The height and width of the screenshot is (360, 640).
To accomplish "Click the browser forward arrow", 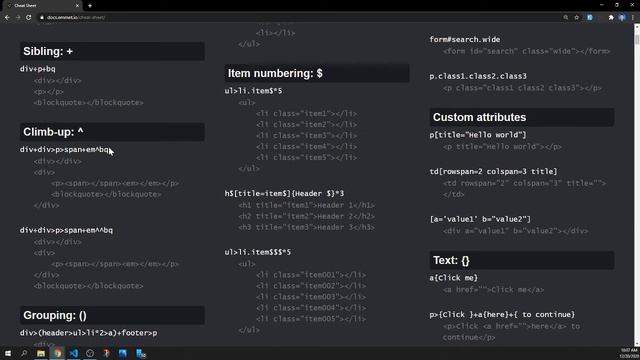I will point(18,18).
